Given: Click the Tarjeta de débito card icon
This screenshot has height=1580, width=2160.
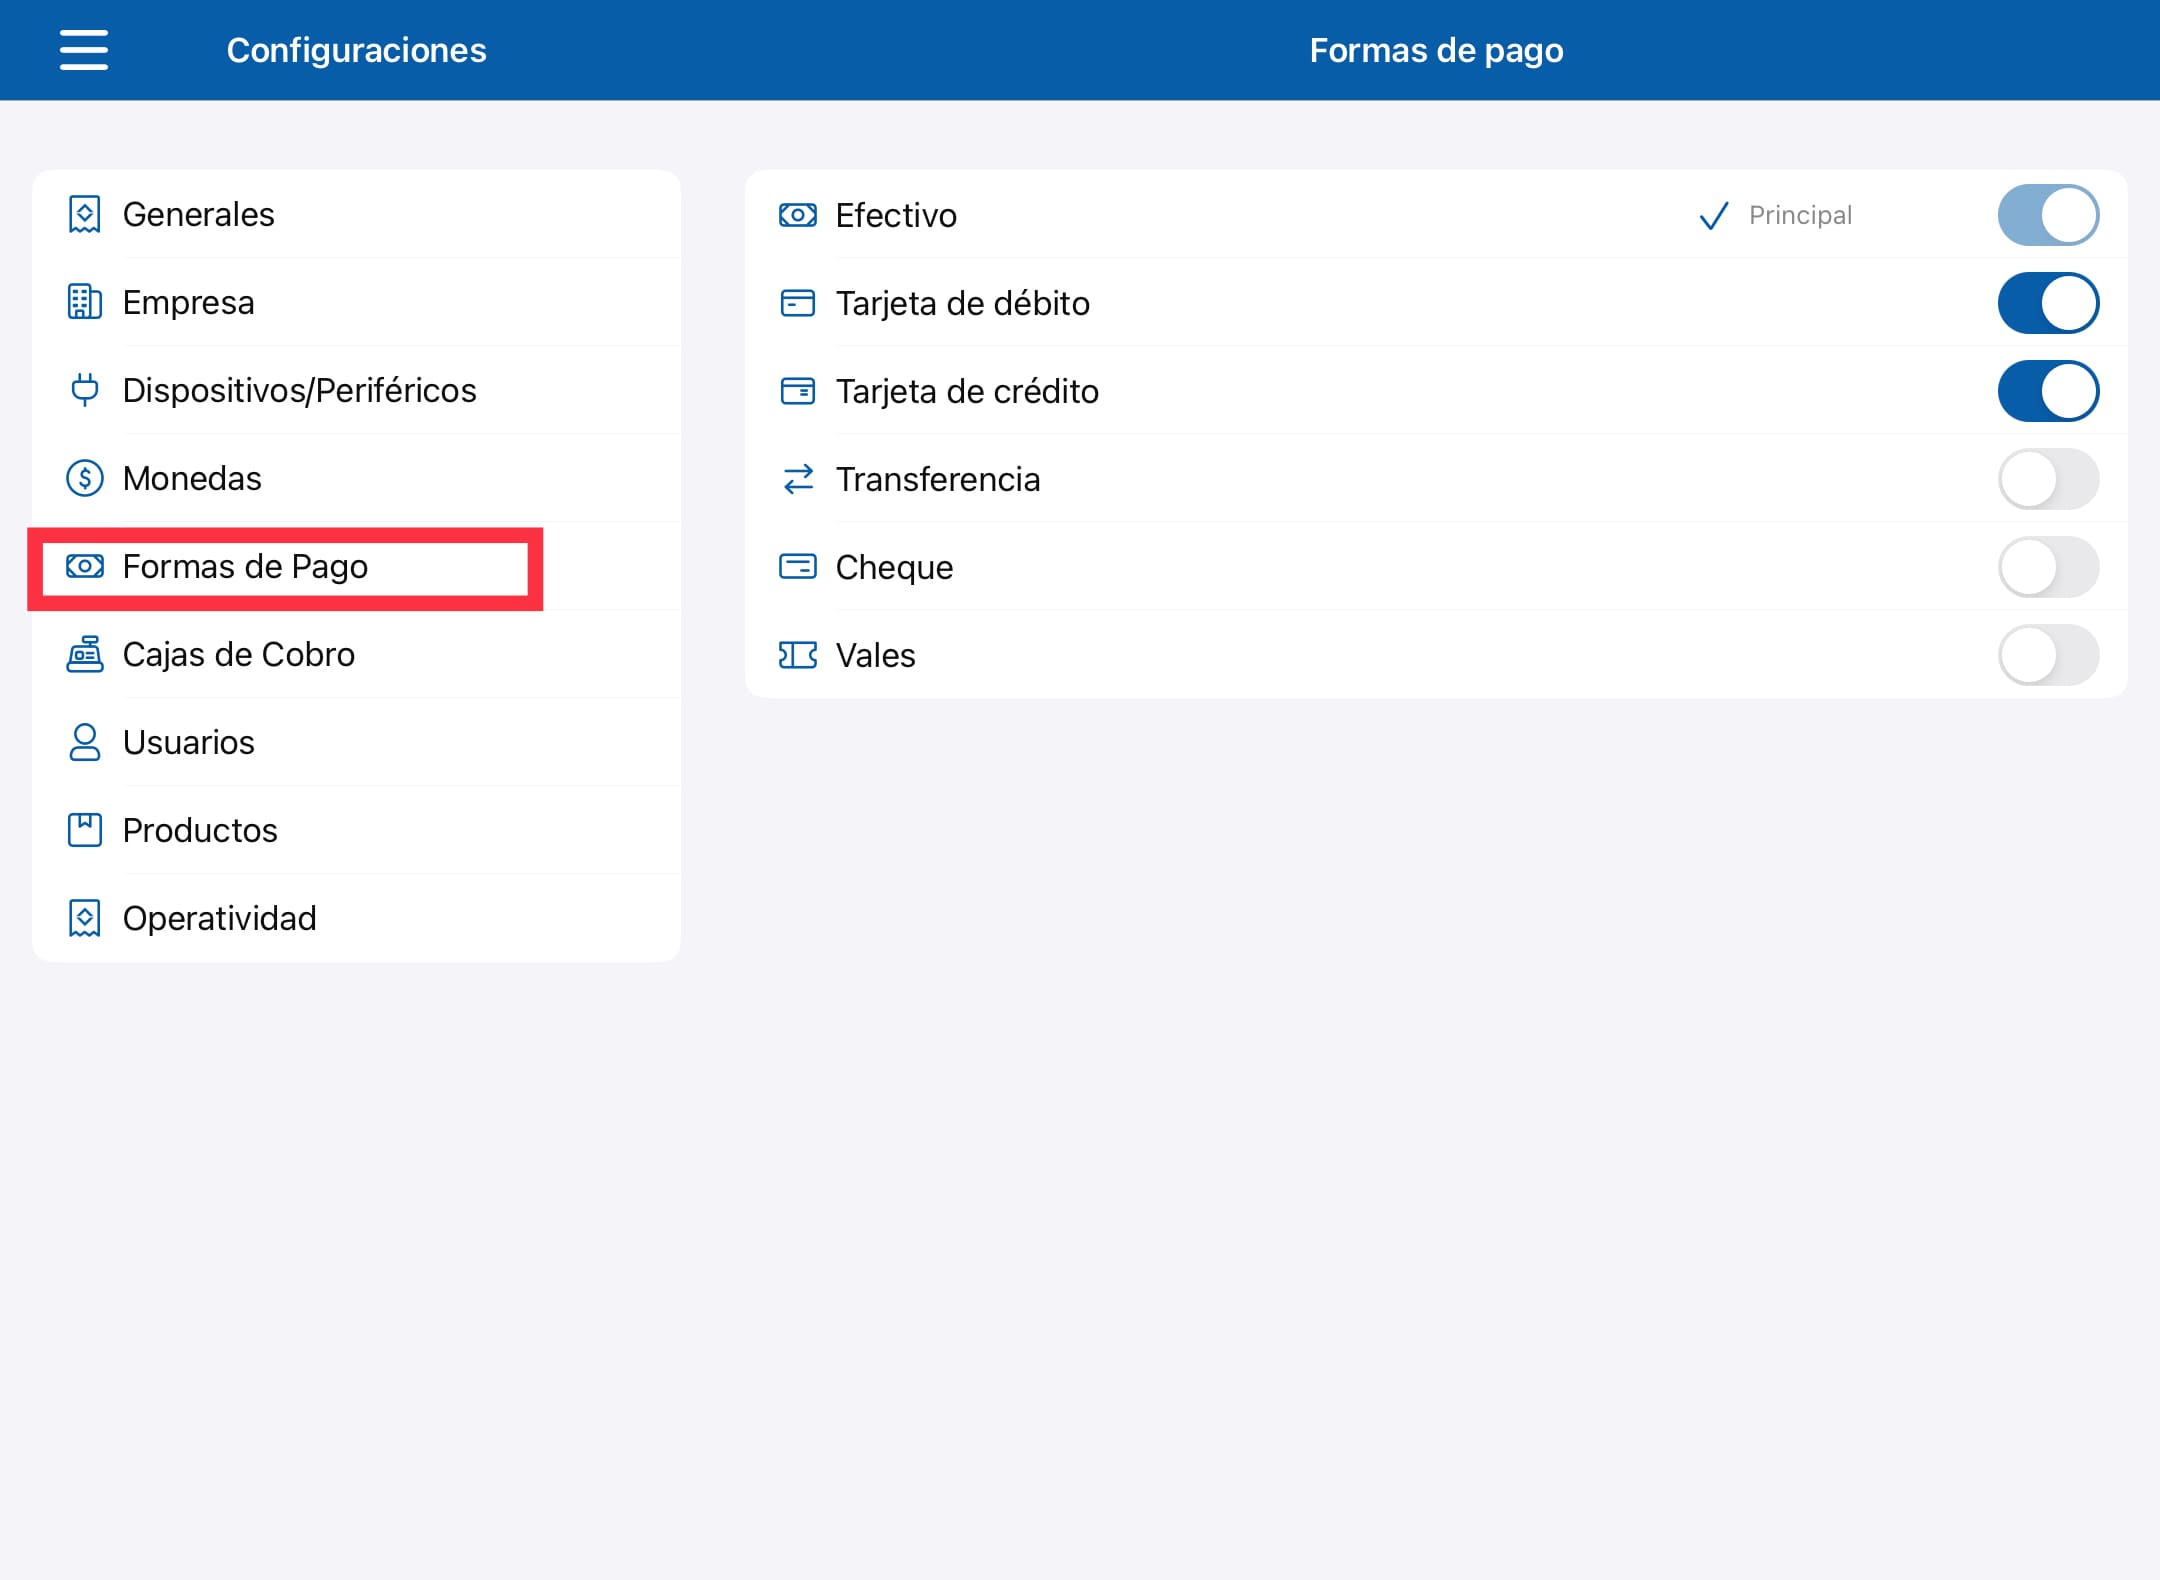Looking at the screenshot, I should [x=798, y=303].
